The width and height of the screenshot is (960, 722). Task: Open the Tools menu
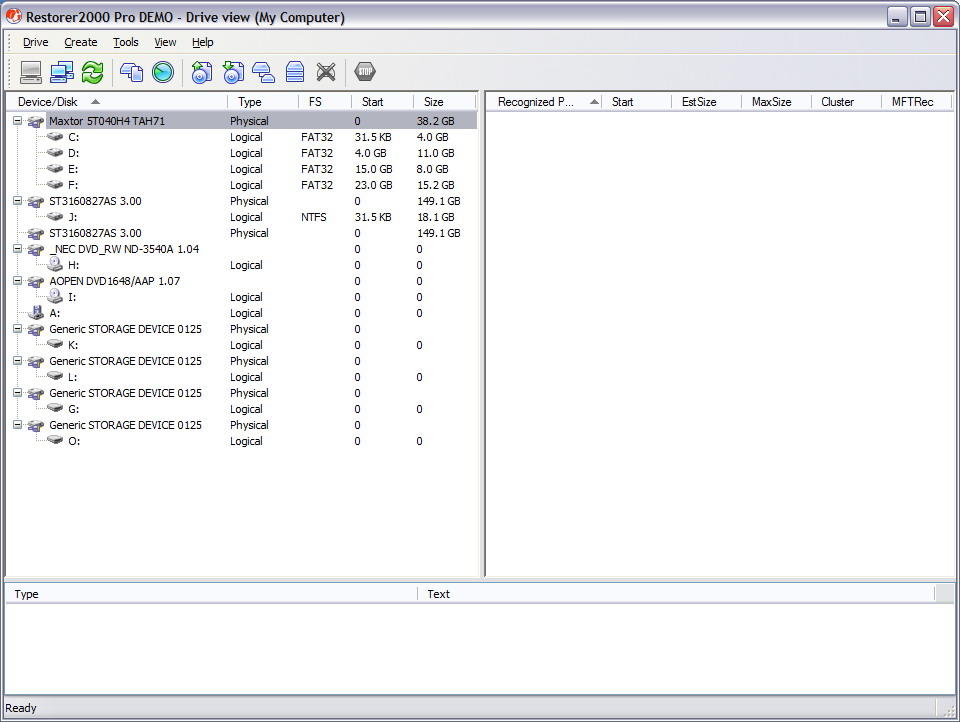click(126, 42)
